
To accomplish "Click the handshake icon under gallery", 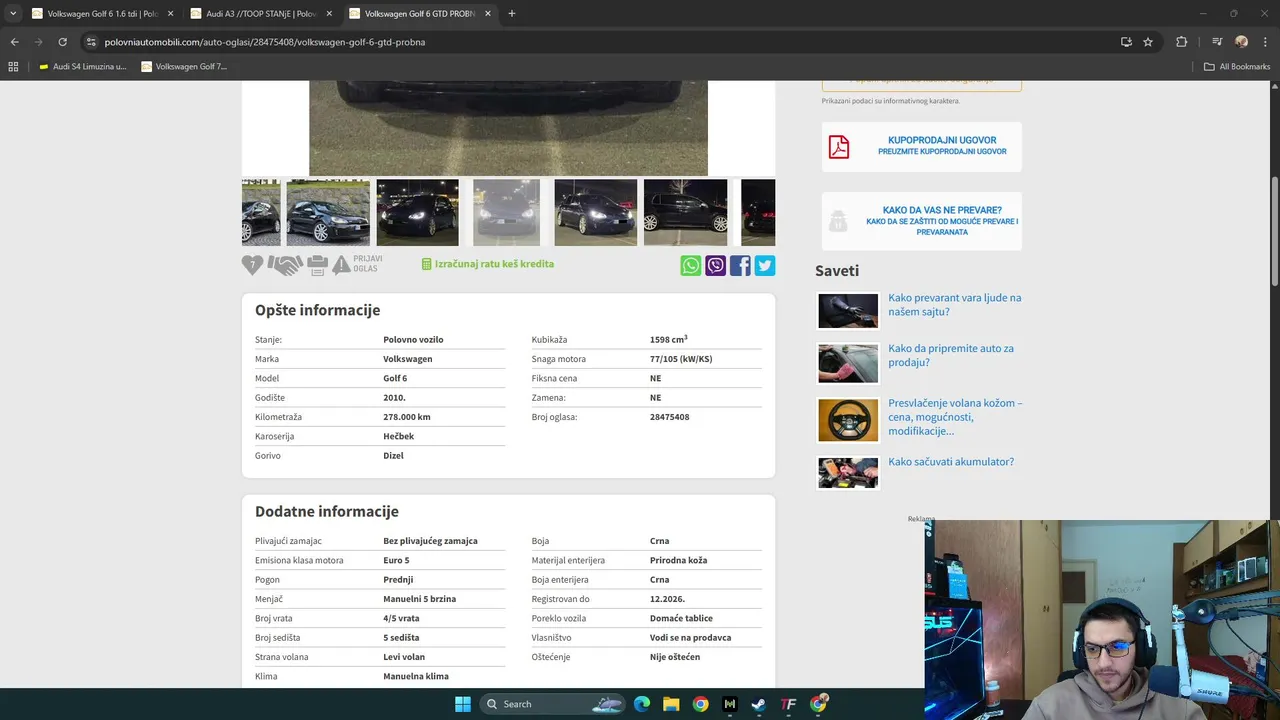I will tap(285, 265).
